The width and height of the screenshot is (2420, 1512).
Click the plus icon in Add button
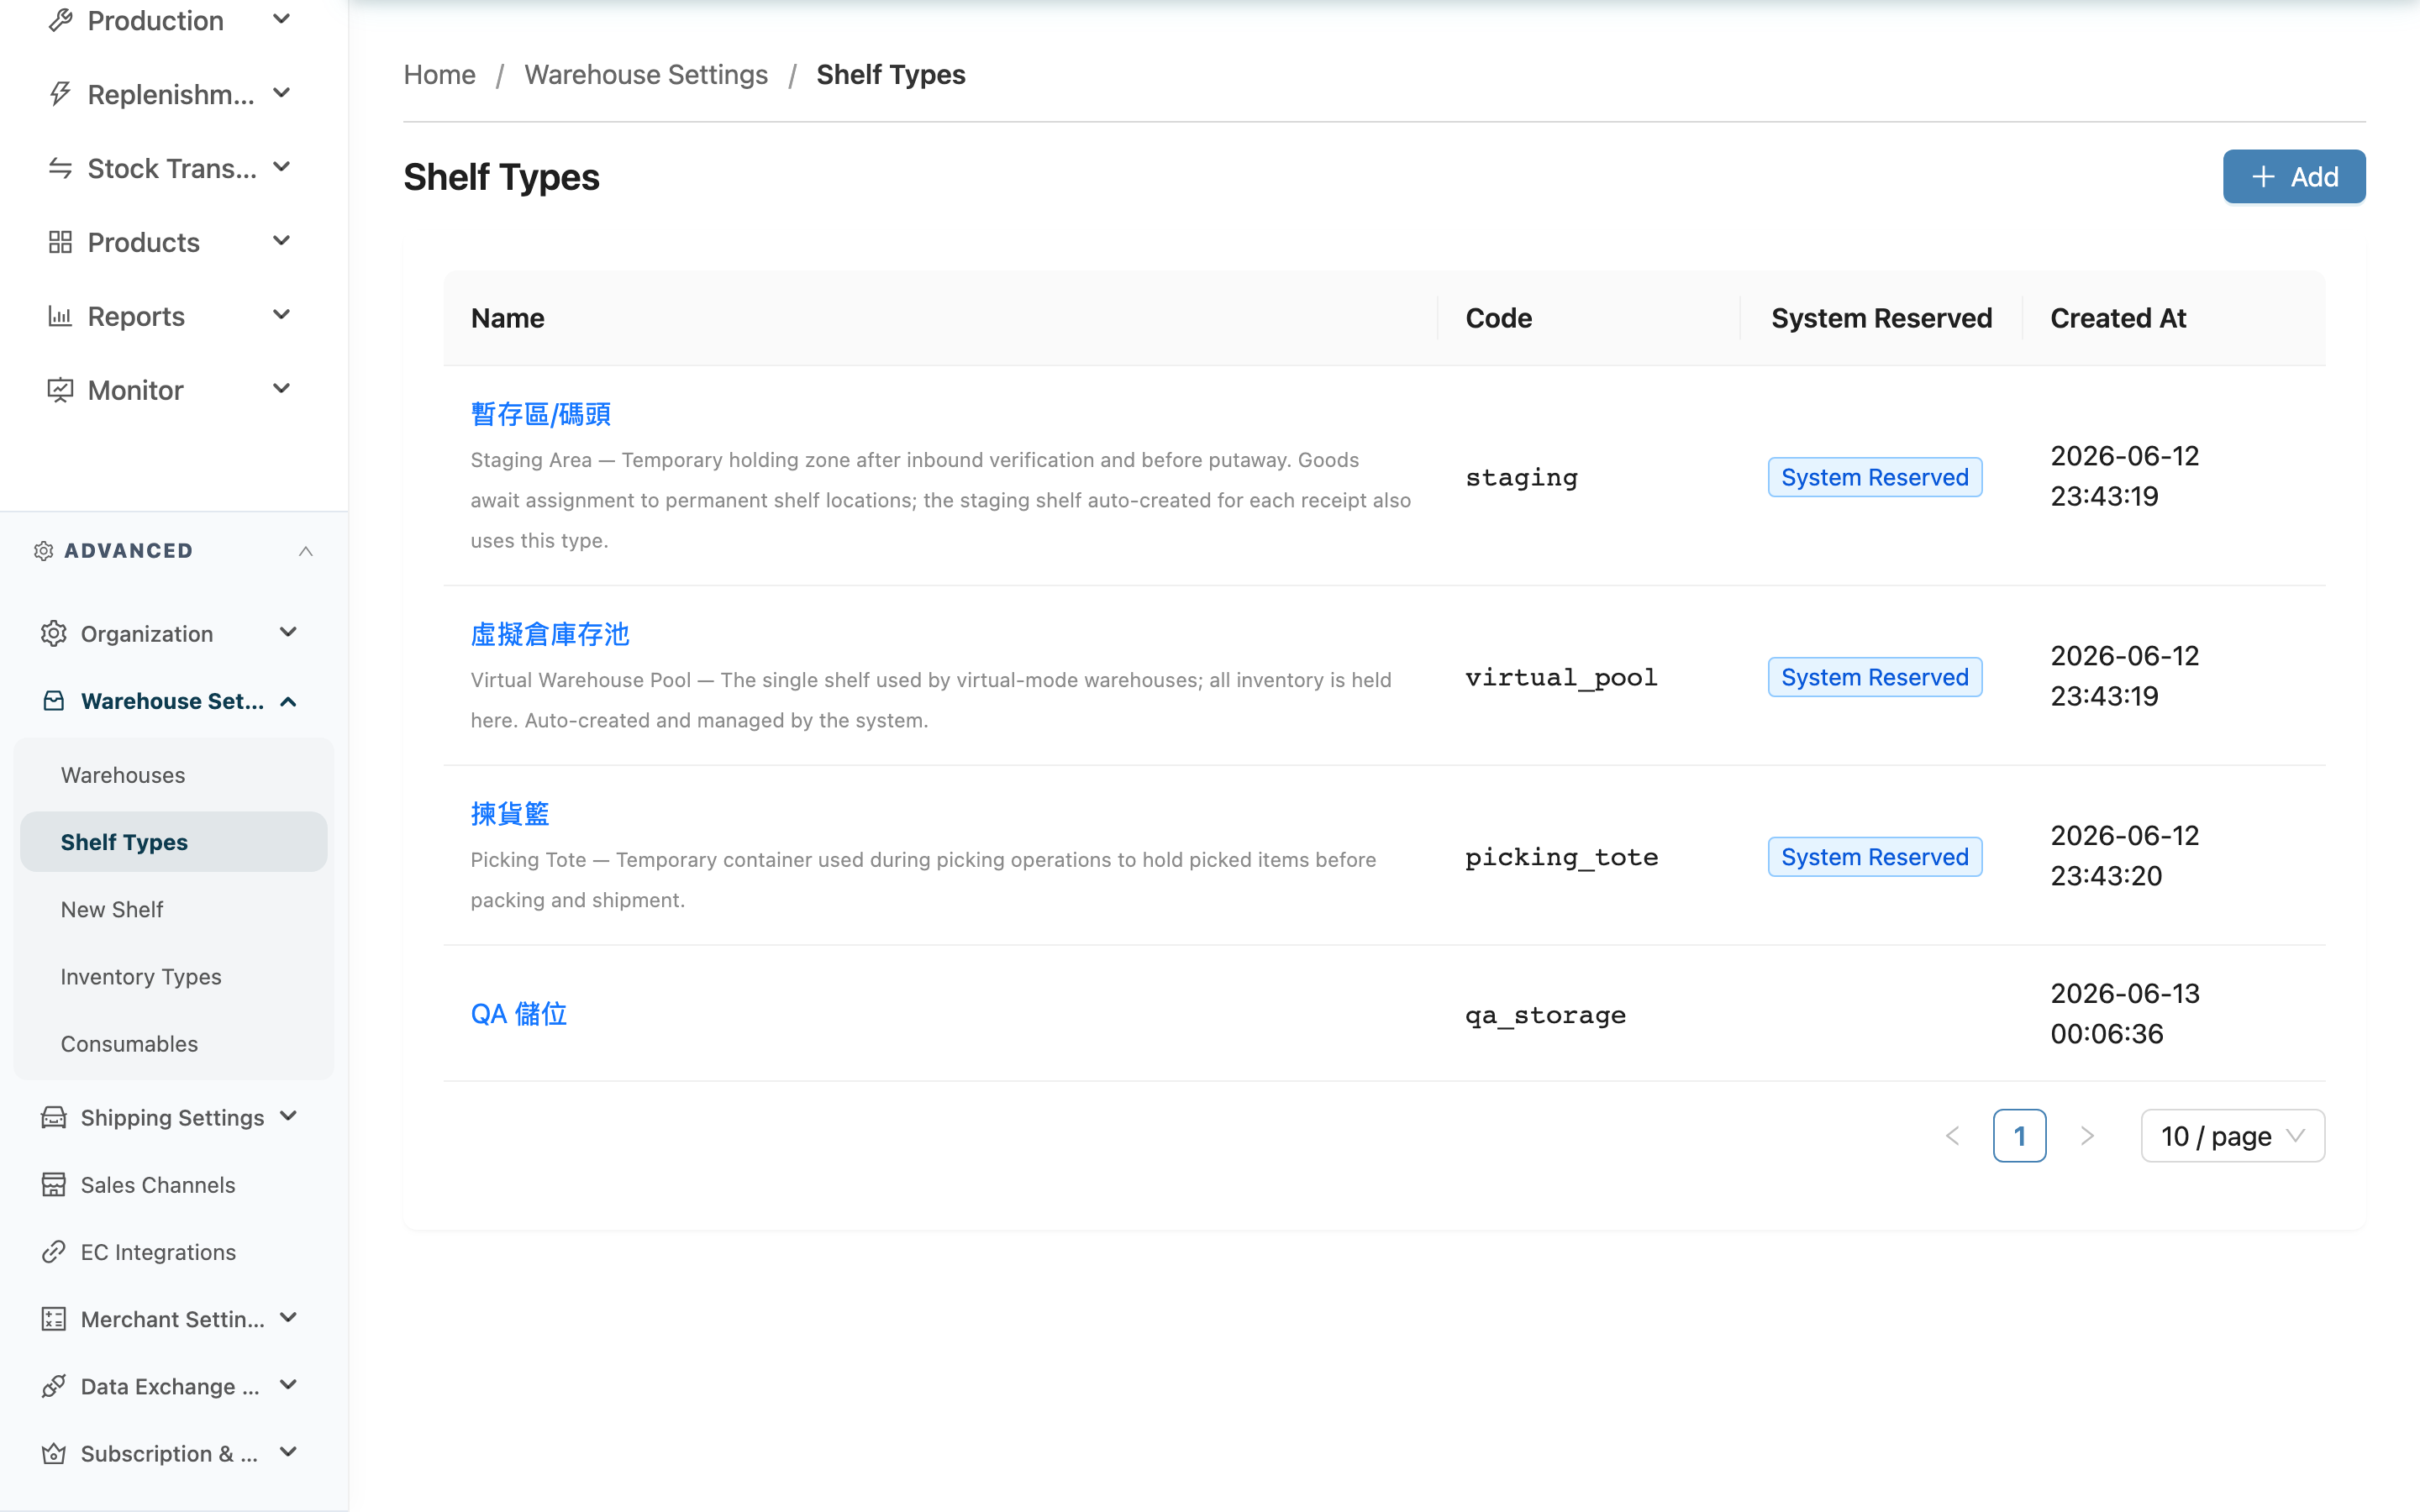coord(2263,177)
